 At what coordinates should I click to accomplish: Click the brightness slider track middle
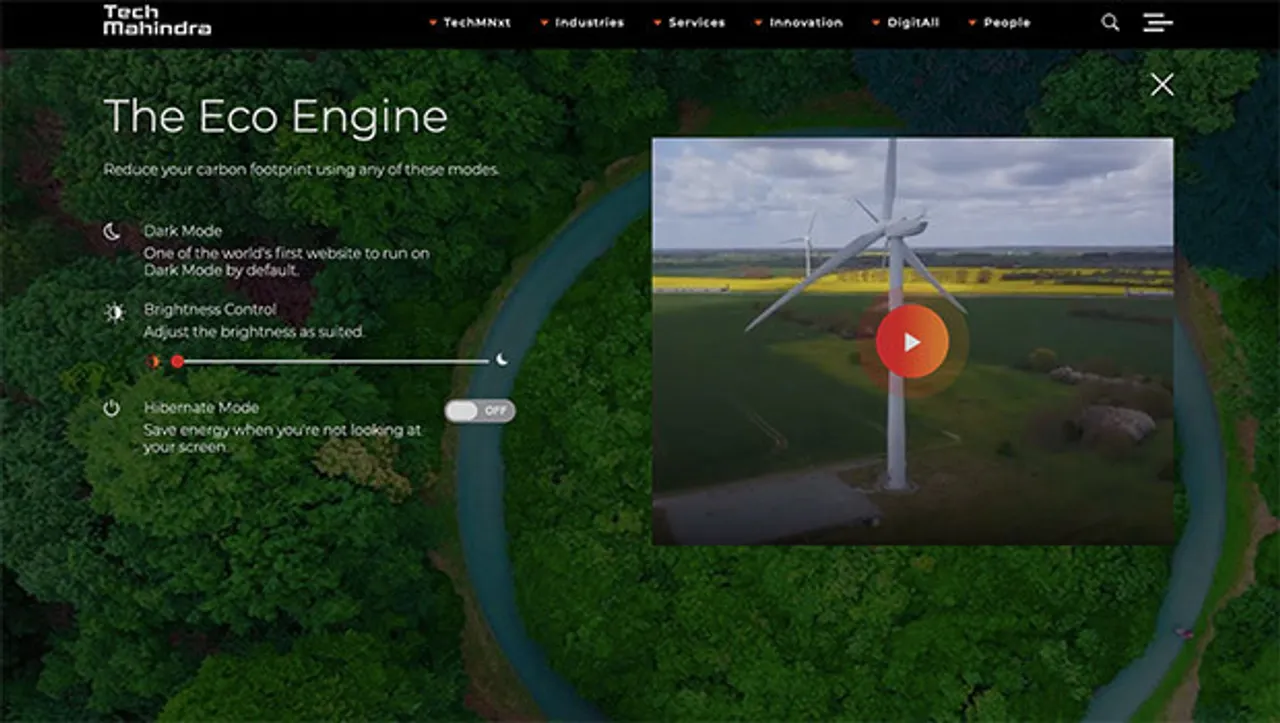pos(333,361)
